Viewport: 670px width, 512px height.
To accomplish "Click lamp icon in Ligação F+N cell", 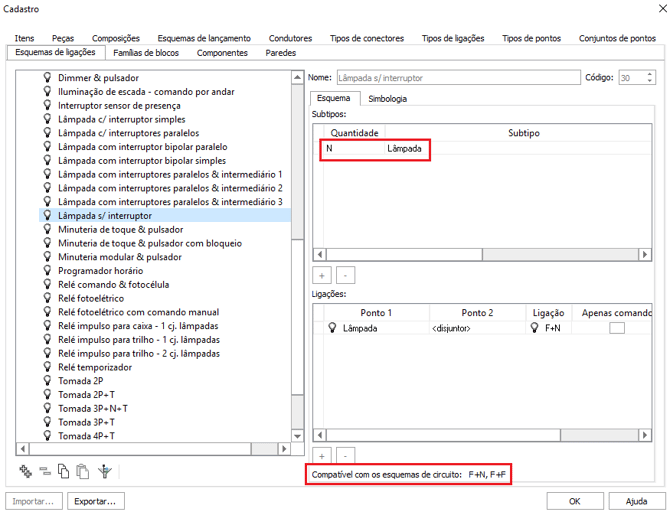I will (535, 328).
